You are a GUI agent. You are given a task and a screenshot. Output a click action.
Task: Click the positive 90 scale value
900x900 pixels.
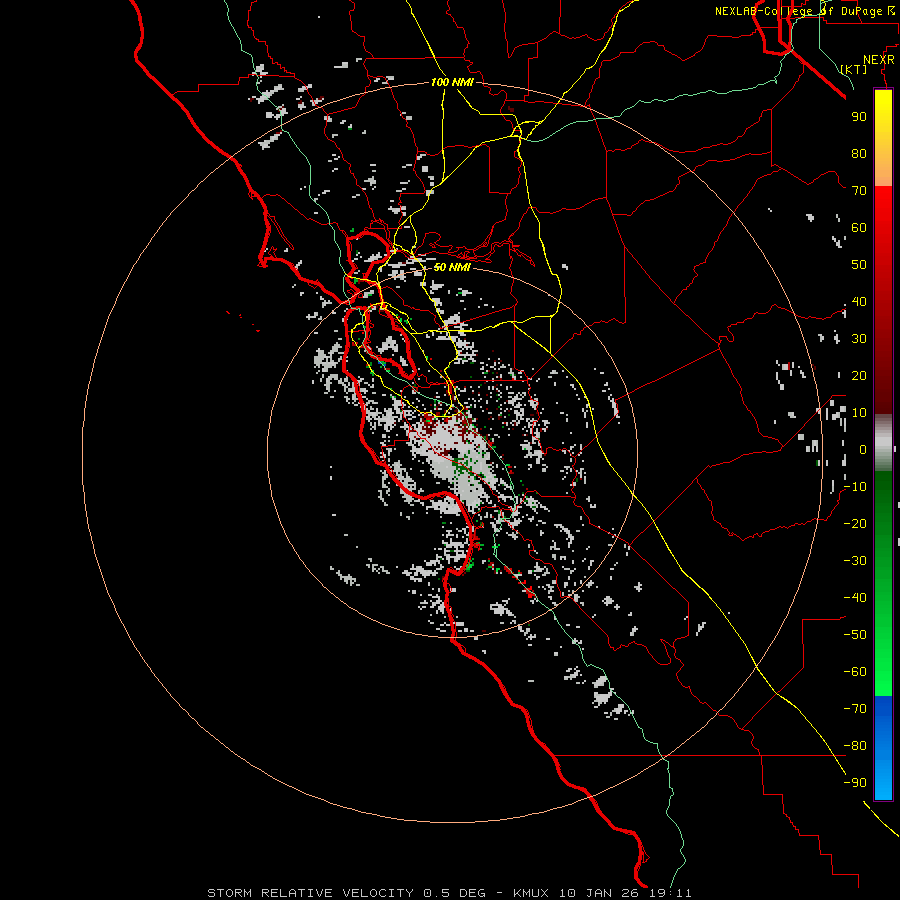tap(859, 117)
